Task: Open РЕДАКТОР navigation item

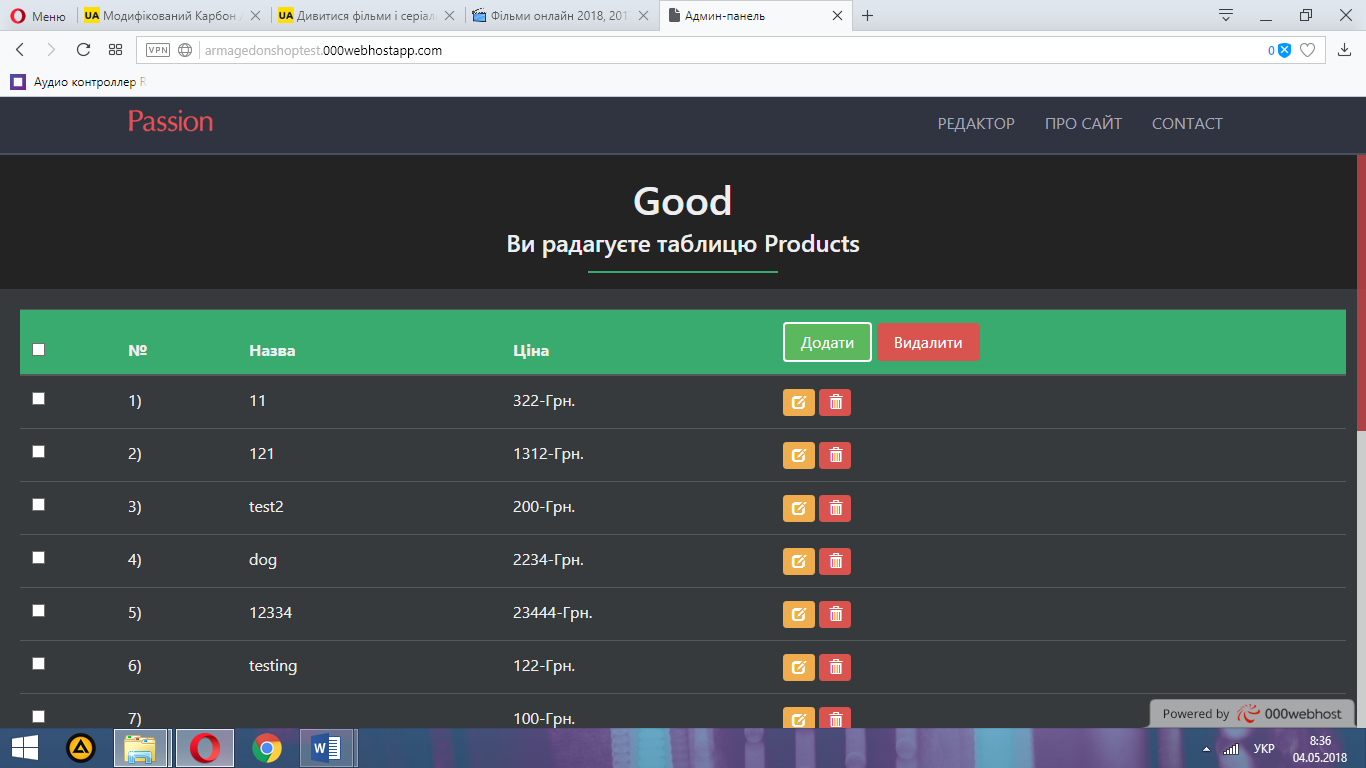Action: click(976, 124)
